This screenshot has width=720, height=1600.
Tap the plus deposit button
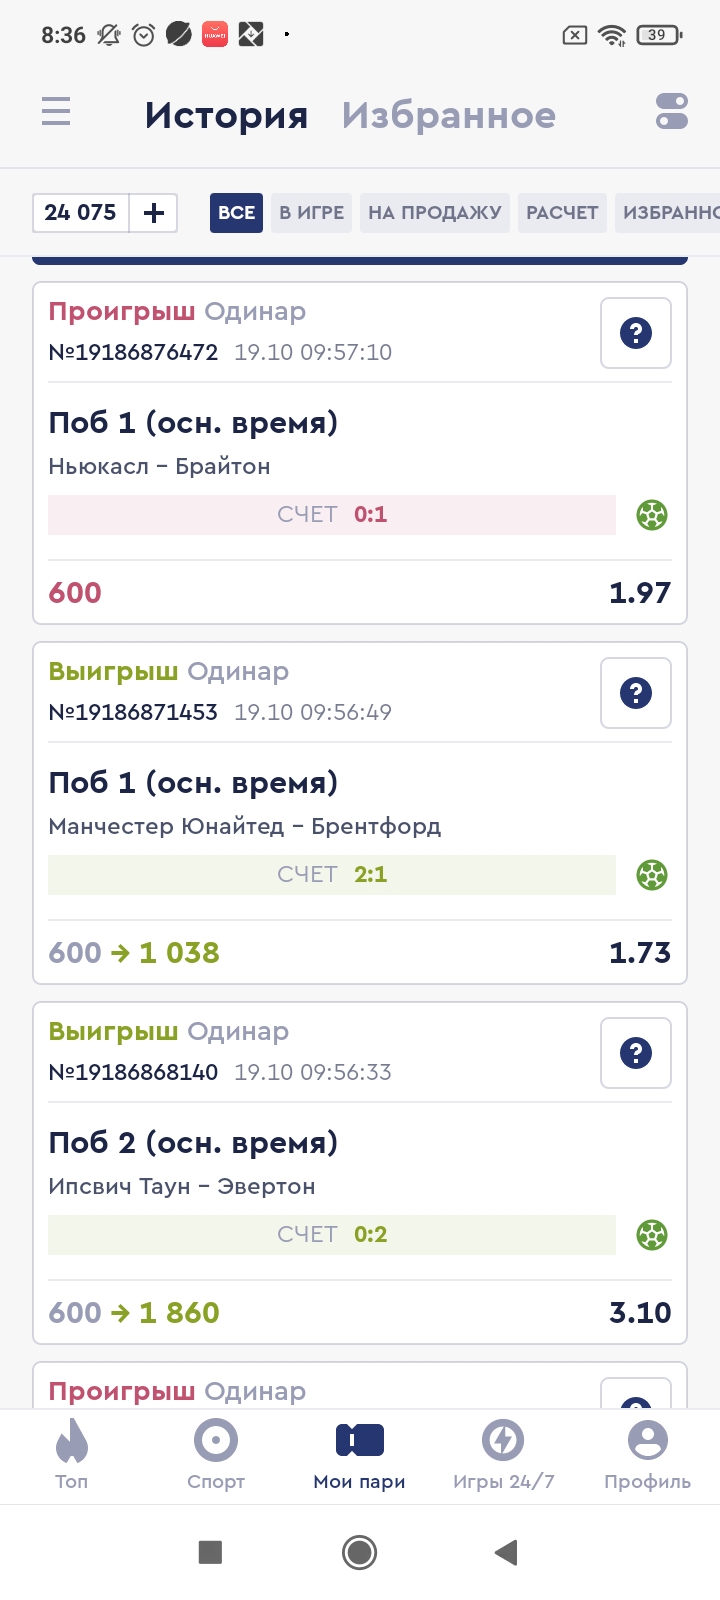[154, 213]
